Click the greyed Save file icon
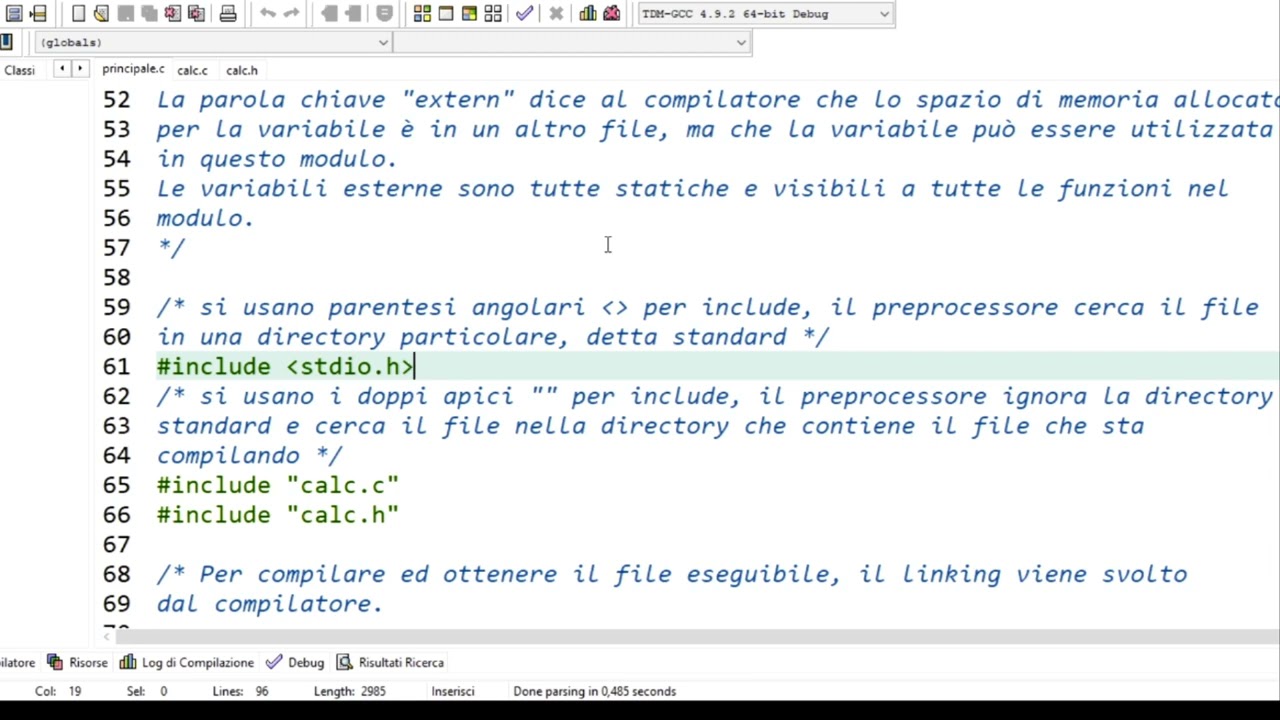The height and width of the screenshot is (720, 1280). tap(125, 14)
